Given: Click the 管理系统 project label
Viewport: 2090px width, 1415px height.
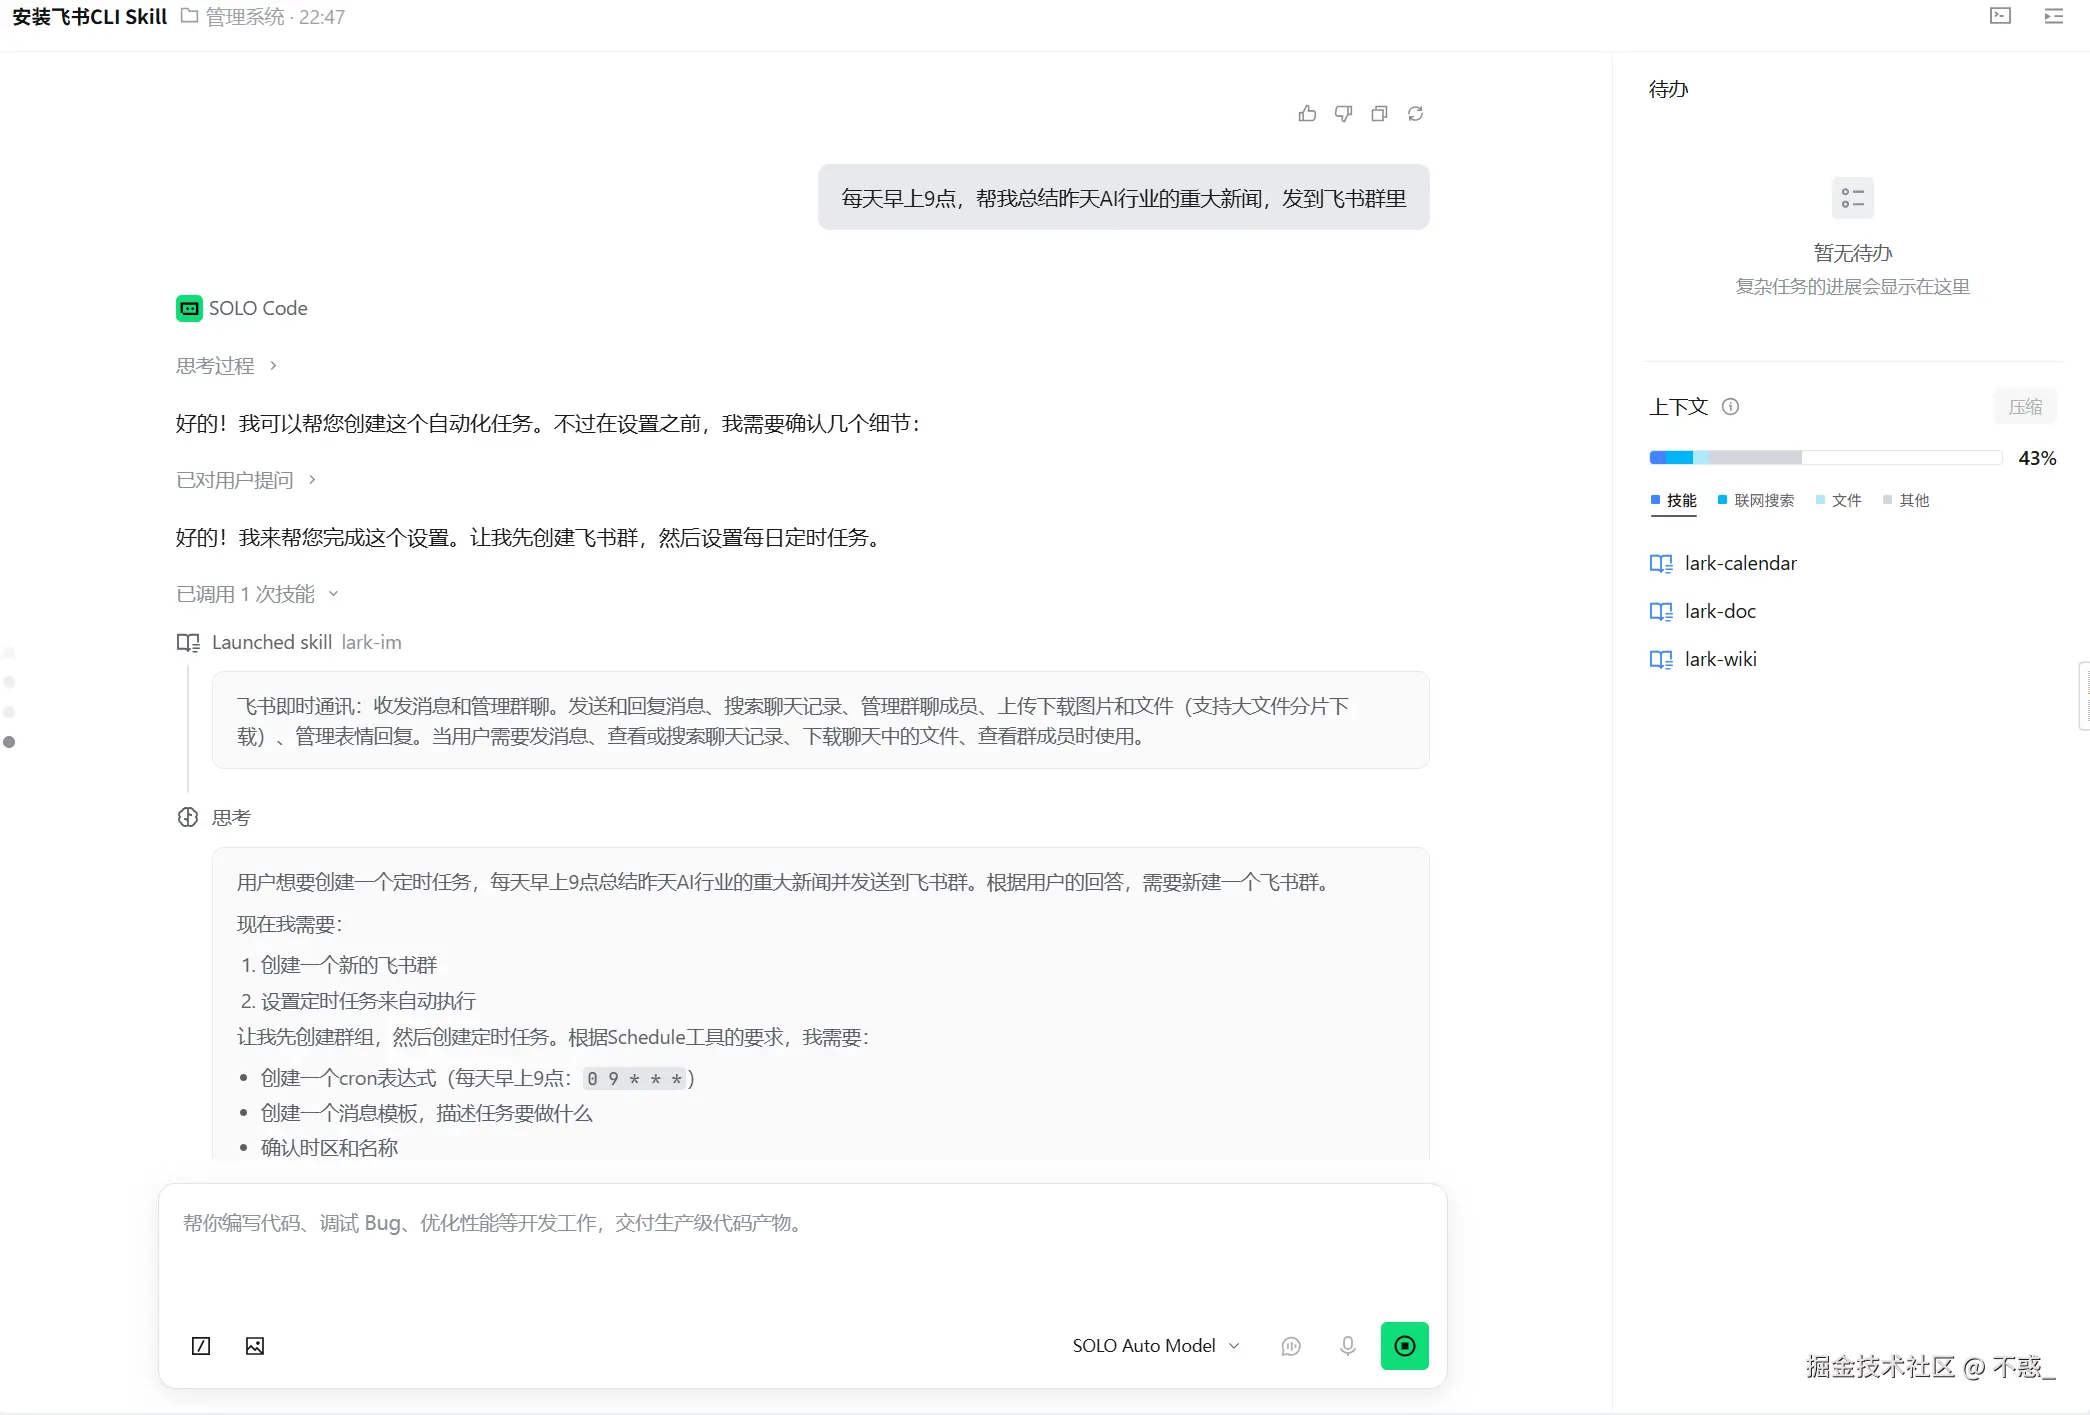Looking at the screenshot, I should [245, 17].
